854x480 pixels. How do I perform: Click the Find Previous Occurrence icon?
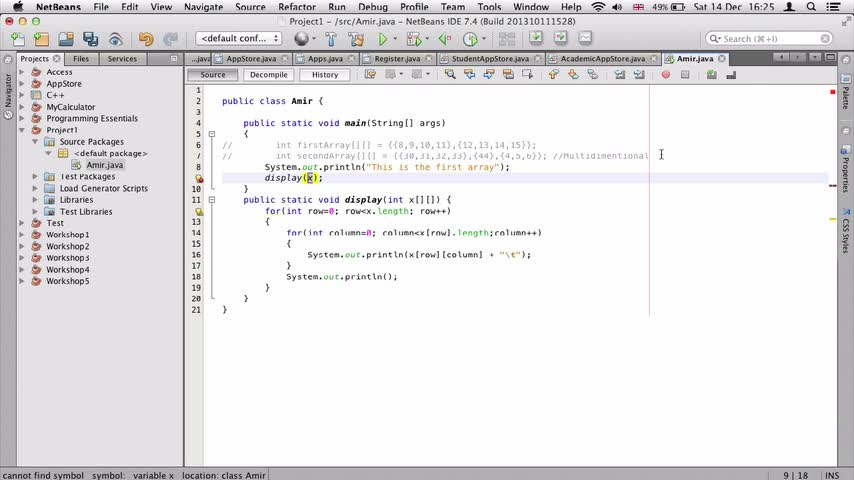(x=469, y=74)
